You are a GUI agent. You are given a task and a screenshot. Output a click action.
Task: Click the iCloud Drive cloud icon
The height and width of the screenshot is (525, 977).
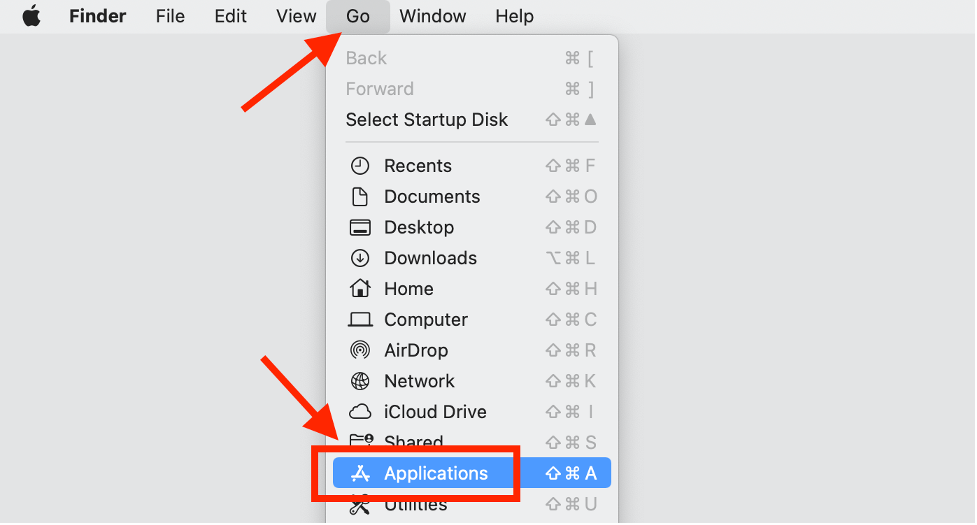tap(360, 412)
